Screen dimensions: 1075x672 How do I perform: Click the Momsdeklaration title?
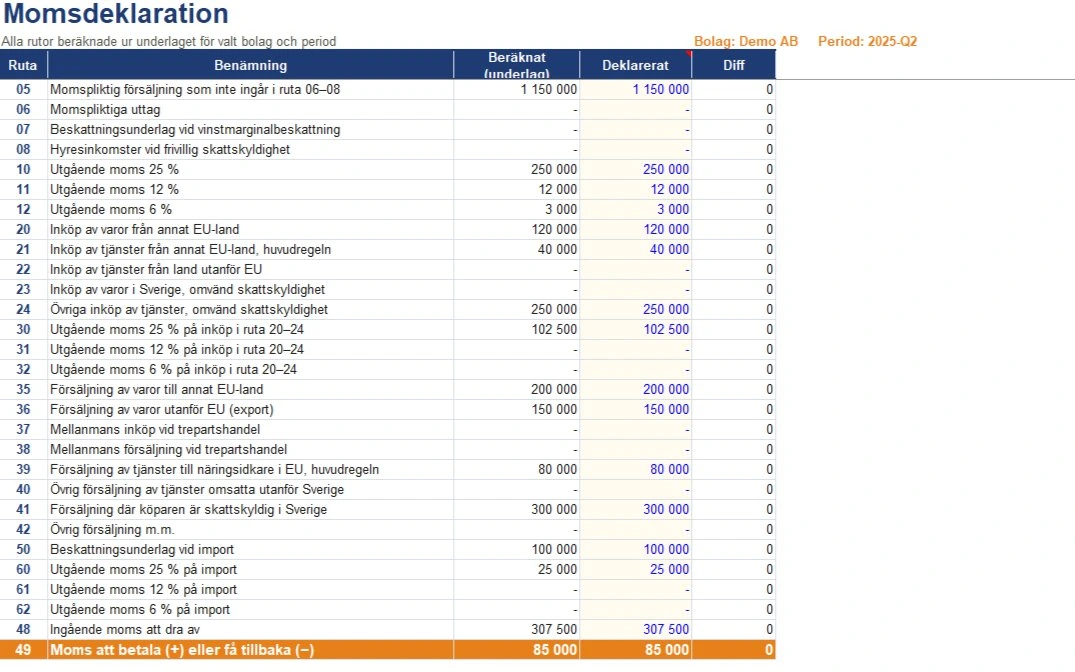pos(116,14)
